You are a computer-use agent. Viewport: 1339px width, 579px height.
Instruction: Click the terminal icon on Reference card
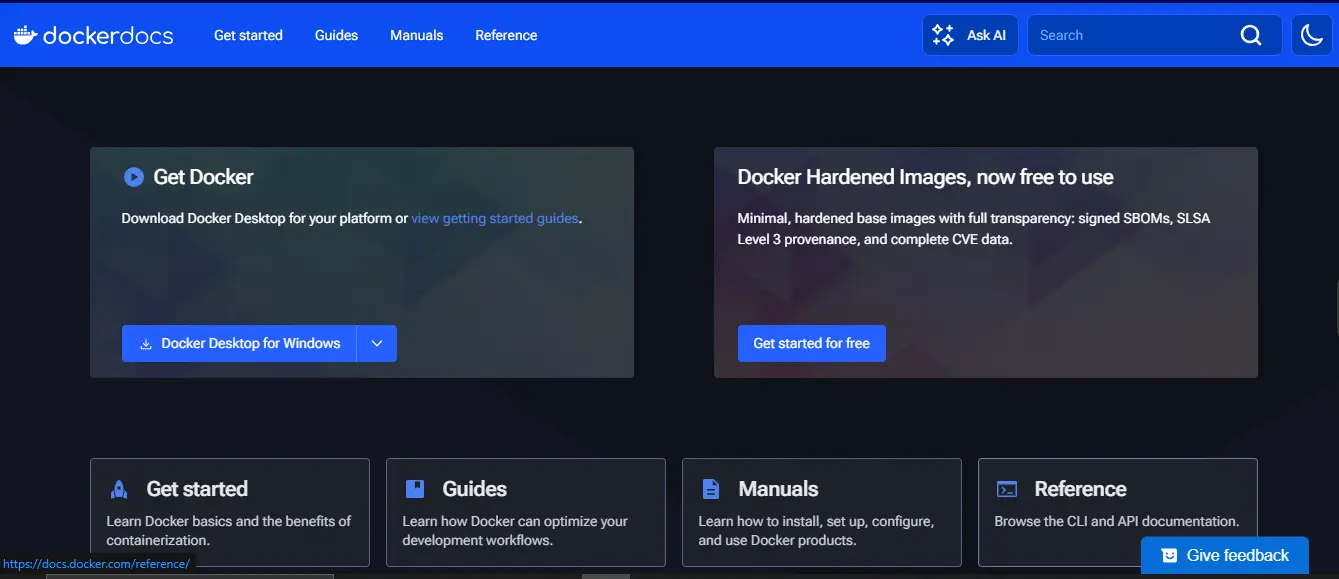click(x=1007, y=489)
